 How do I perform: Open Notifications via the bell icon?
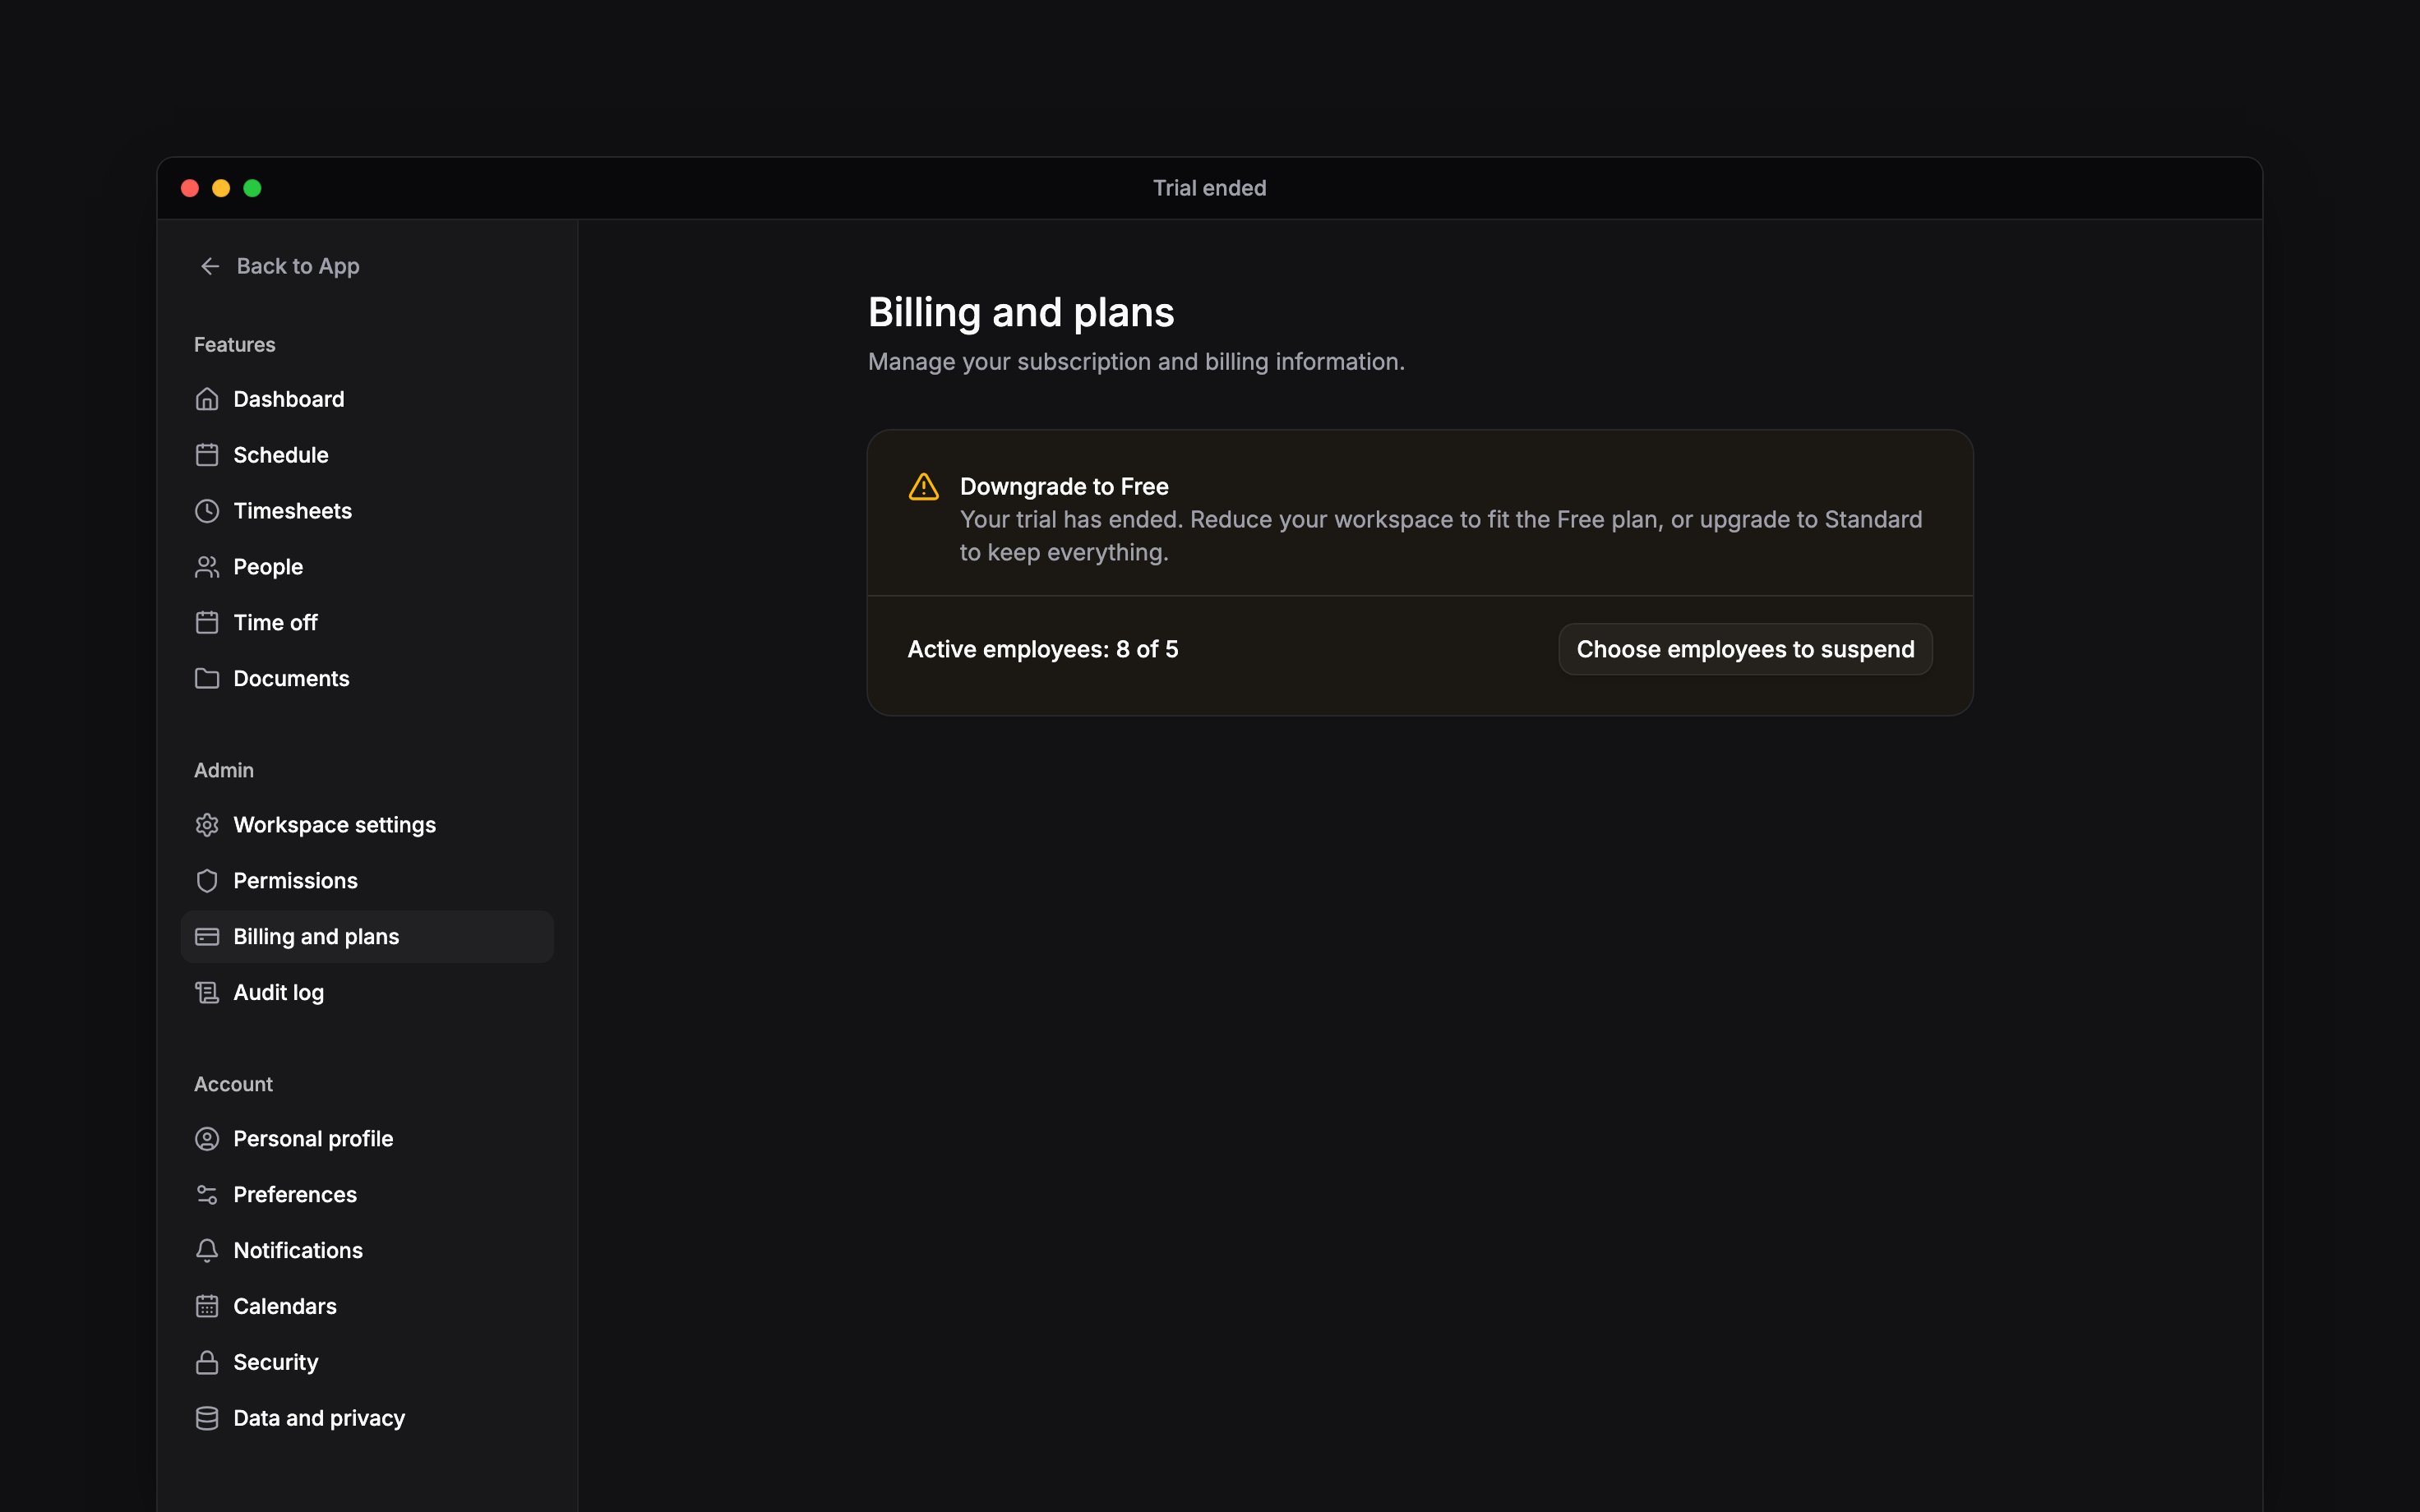[x=207, y=1251]
